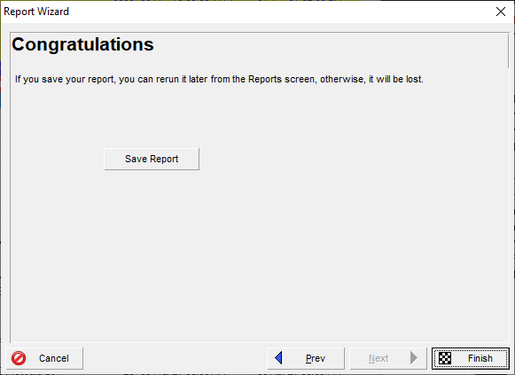Go back with the Prev button
The image size is (515, 375).
tap(306, 358)
